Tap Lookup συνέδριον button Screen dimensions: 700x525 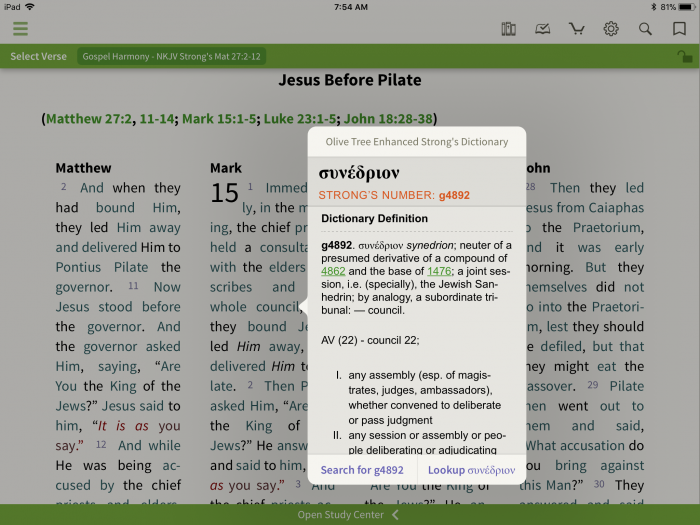[x=471, y=470]
